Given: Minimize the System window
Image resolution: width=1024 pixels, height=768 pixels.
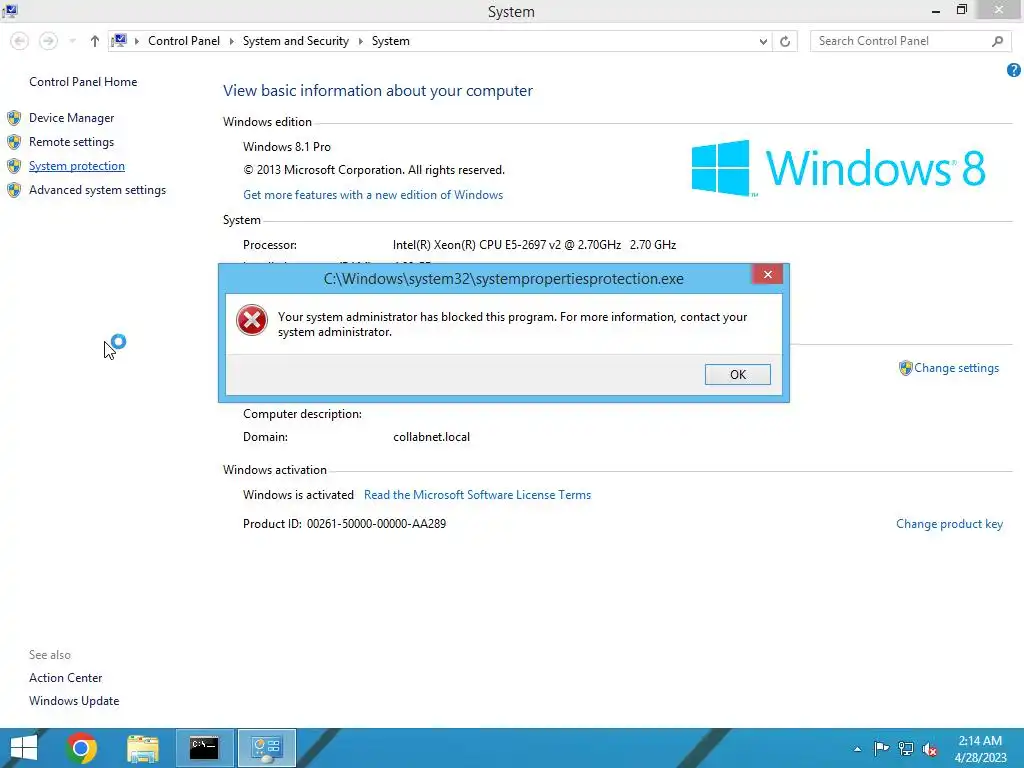Looking at the screenshot, I should click(x=935, y=11).
